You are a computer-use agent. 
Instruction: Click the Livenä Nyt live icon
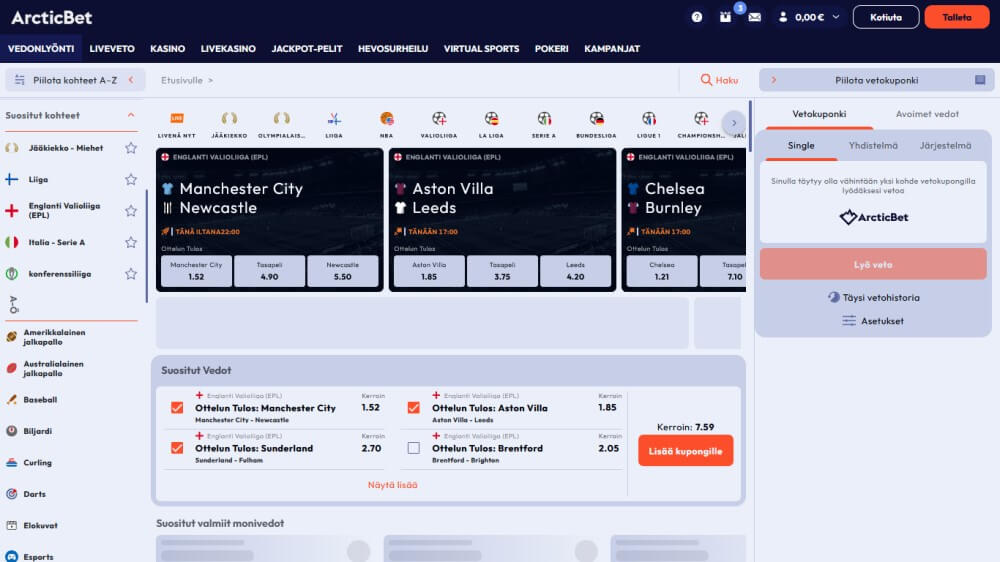(x=177, y=119)
